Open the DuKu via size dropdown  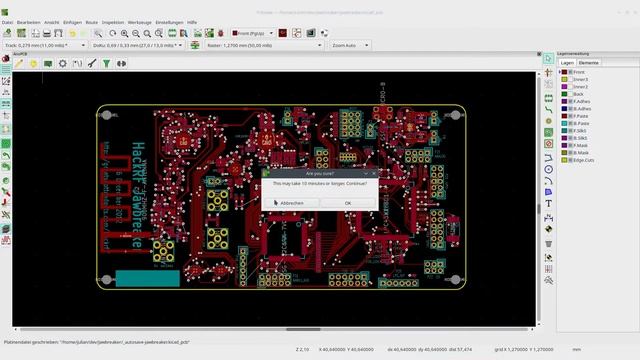(138, 45)
